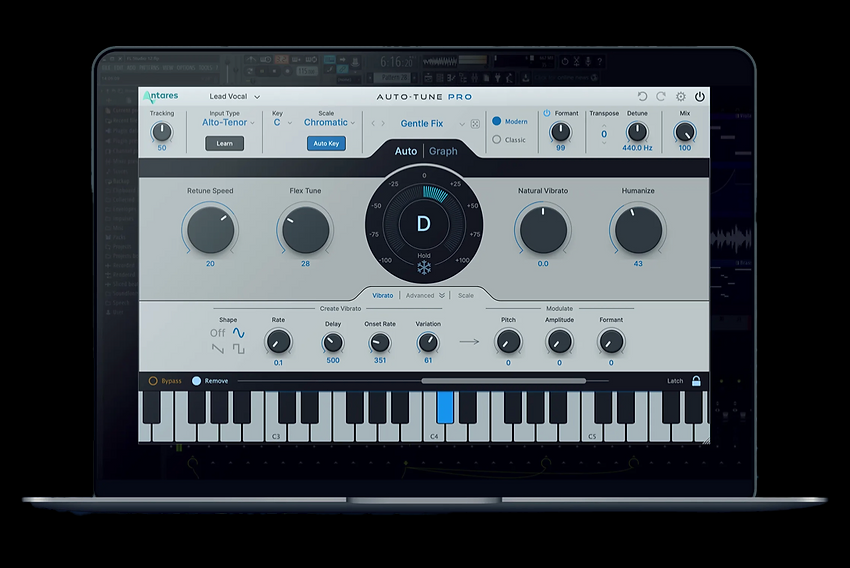Viewport: 850px width, 568px height.
Task: Click the window resize grip corner
Action: click(705, 441)
